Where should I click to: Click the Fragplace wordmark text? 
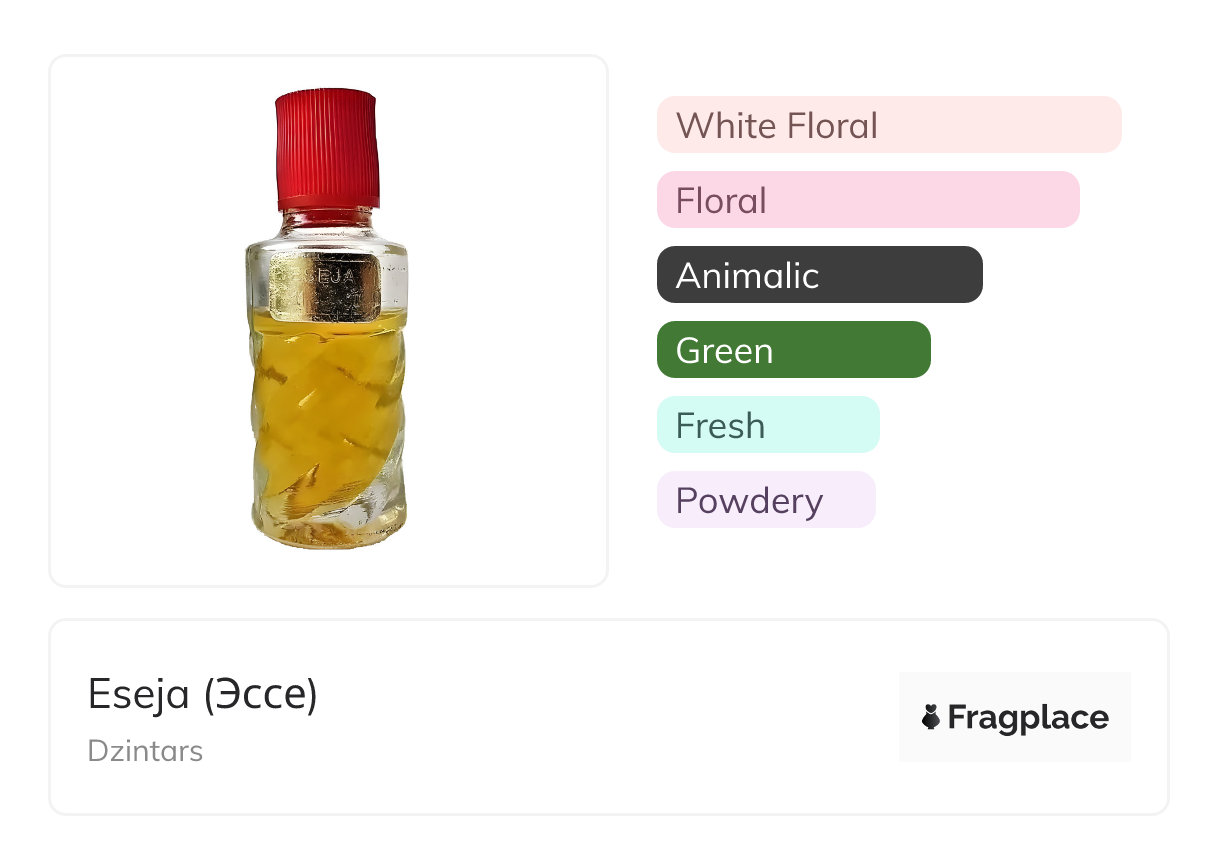point(1028,717)
